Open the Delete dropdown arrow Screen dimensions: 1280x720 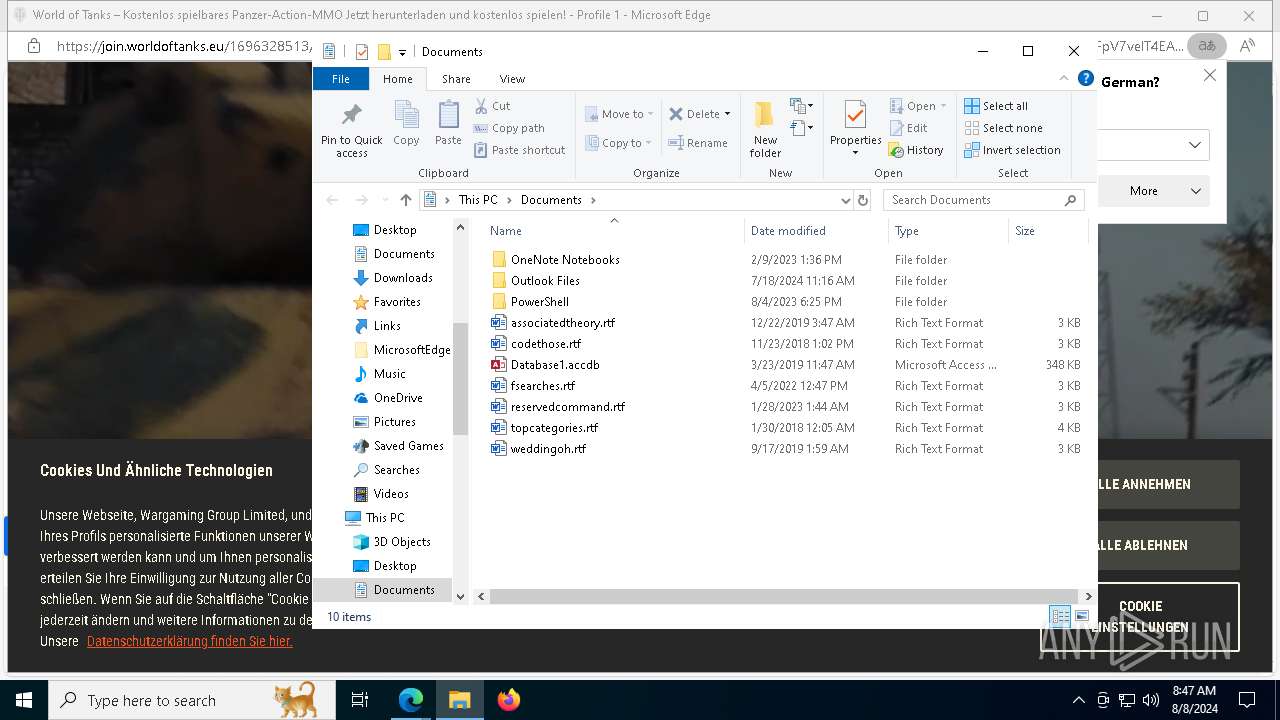(x=727, y=114)
